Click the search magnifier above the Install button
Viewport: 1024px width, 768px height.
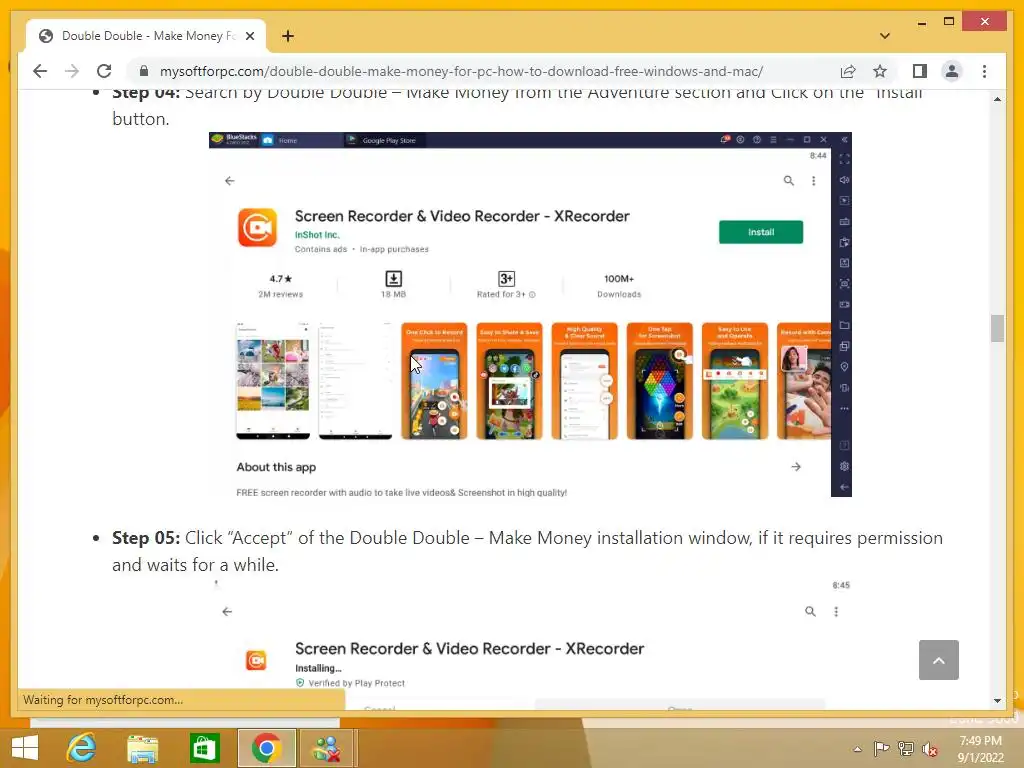[789, 181]
